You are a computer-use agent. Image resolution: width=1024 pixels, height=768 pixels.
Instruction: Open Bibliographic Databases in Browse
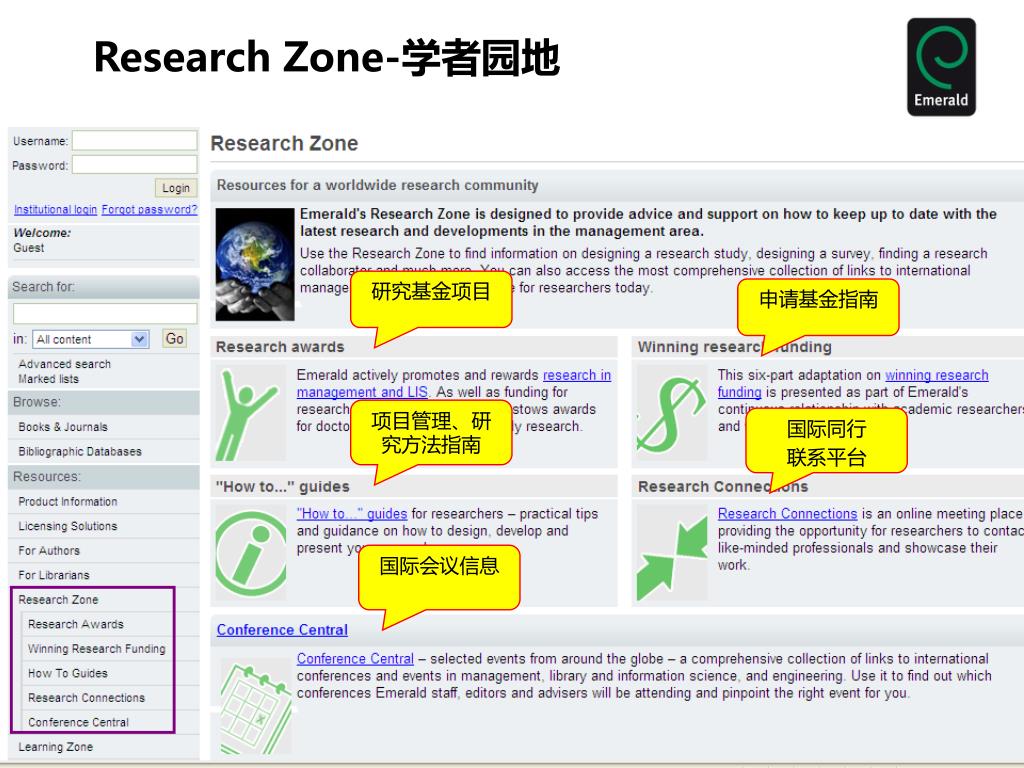coord(80,451)
